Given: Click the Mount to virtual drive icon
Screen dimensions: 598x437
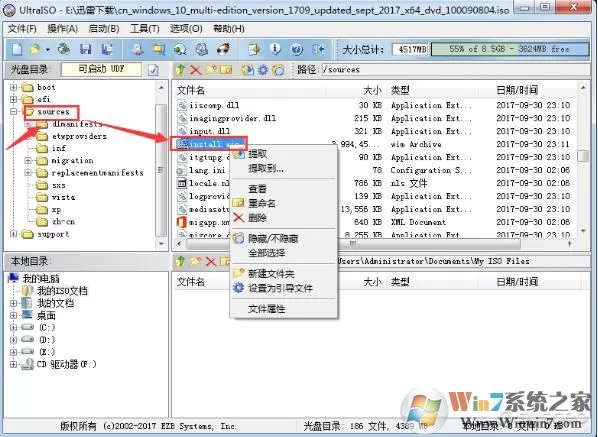Looking at the screenshot, I should pos(202,50).
